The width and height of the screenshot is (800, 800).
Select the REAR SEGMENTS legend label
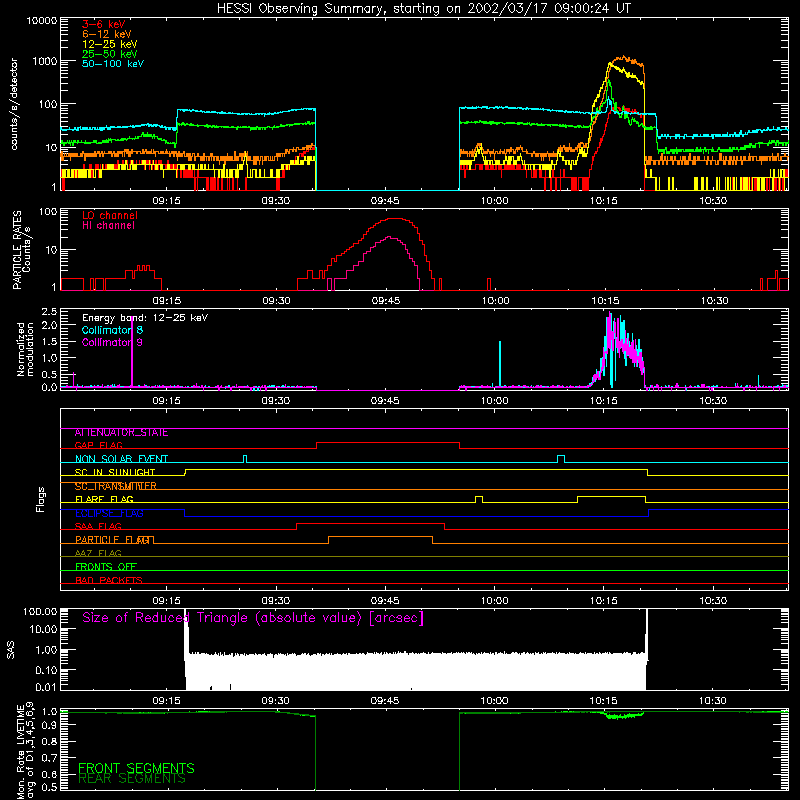132,779
